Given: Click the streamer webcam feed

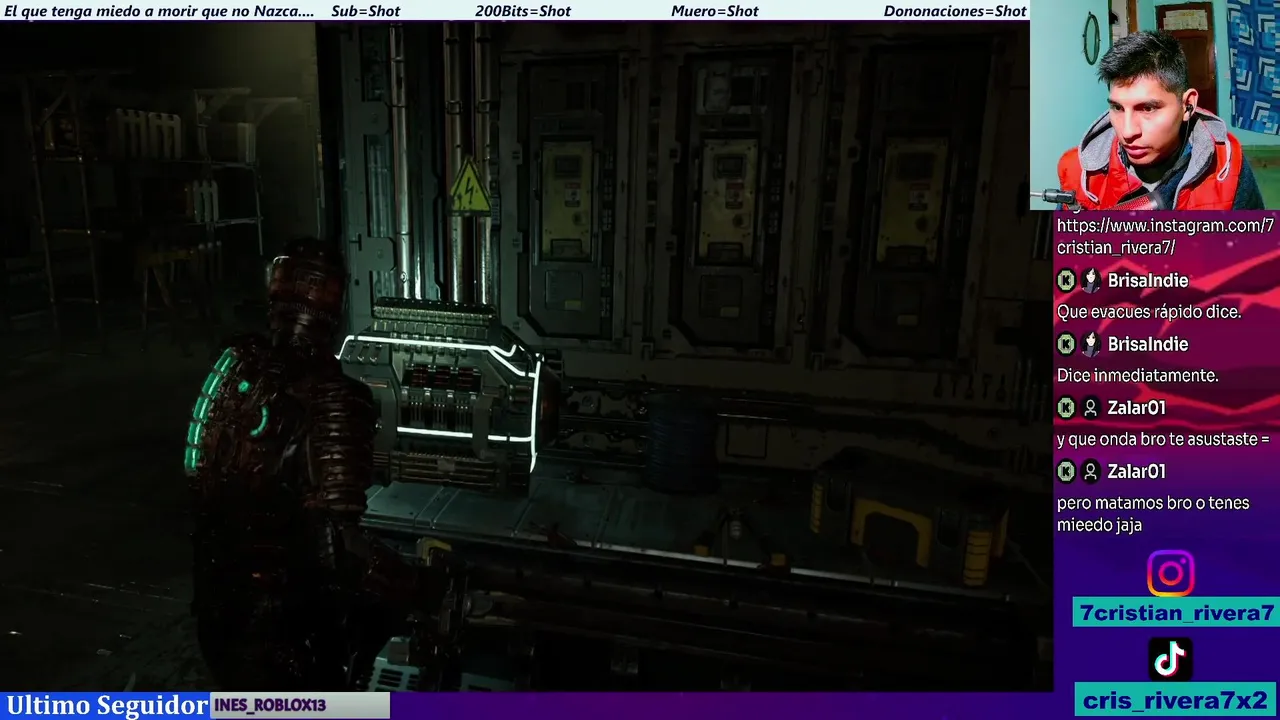Looking at the screenshot, I should [1155, 105].
